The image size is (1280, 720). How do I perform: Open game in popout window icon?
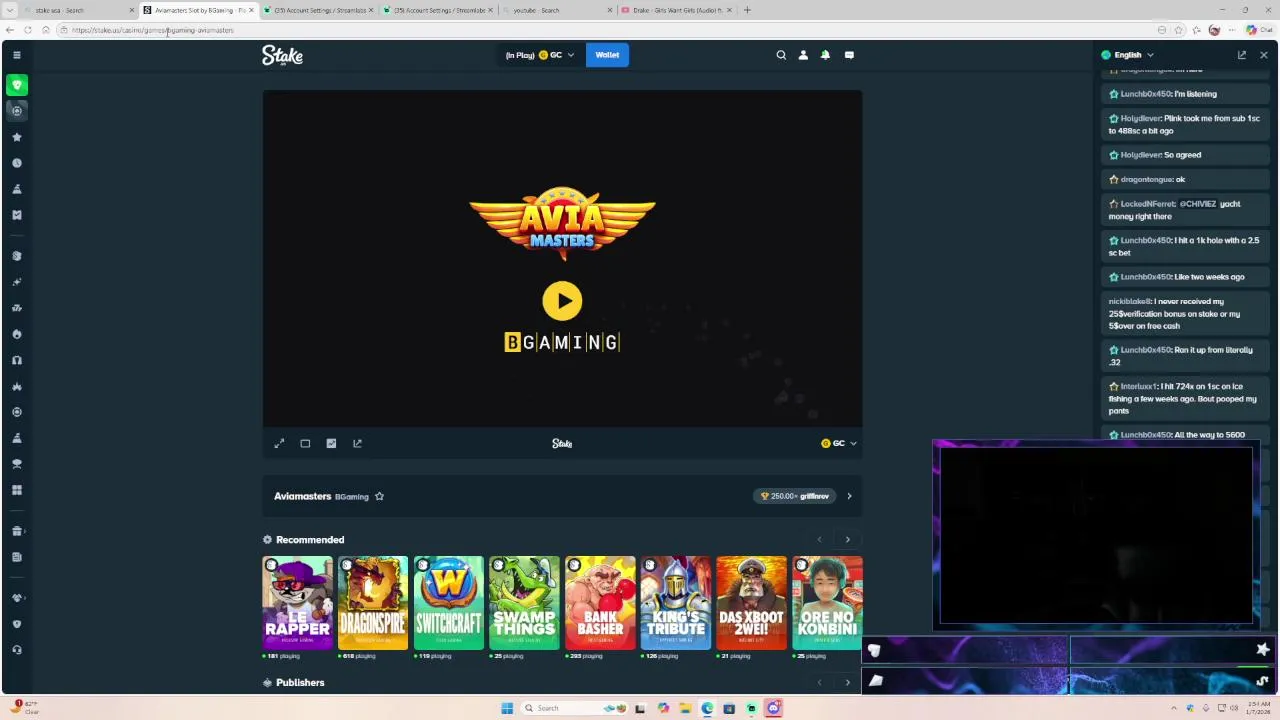(x=357, y=443)
